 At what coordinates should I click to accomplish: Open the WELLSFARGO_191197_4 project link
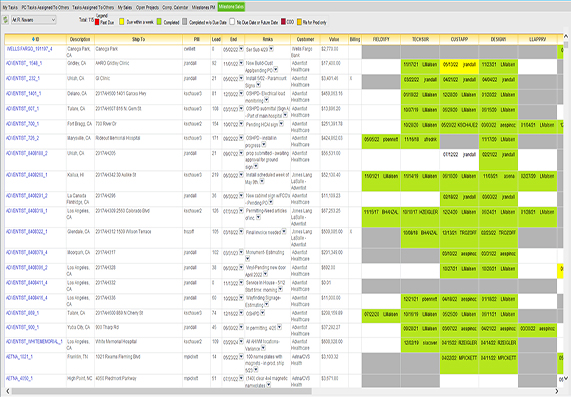point(29,49)
